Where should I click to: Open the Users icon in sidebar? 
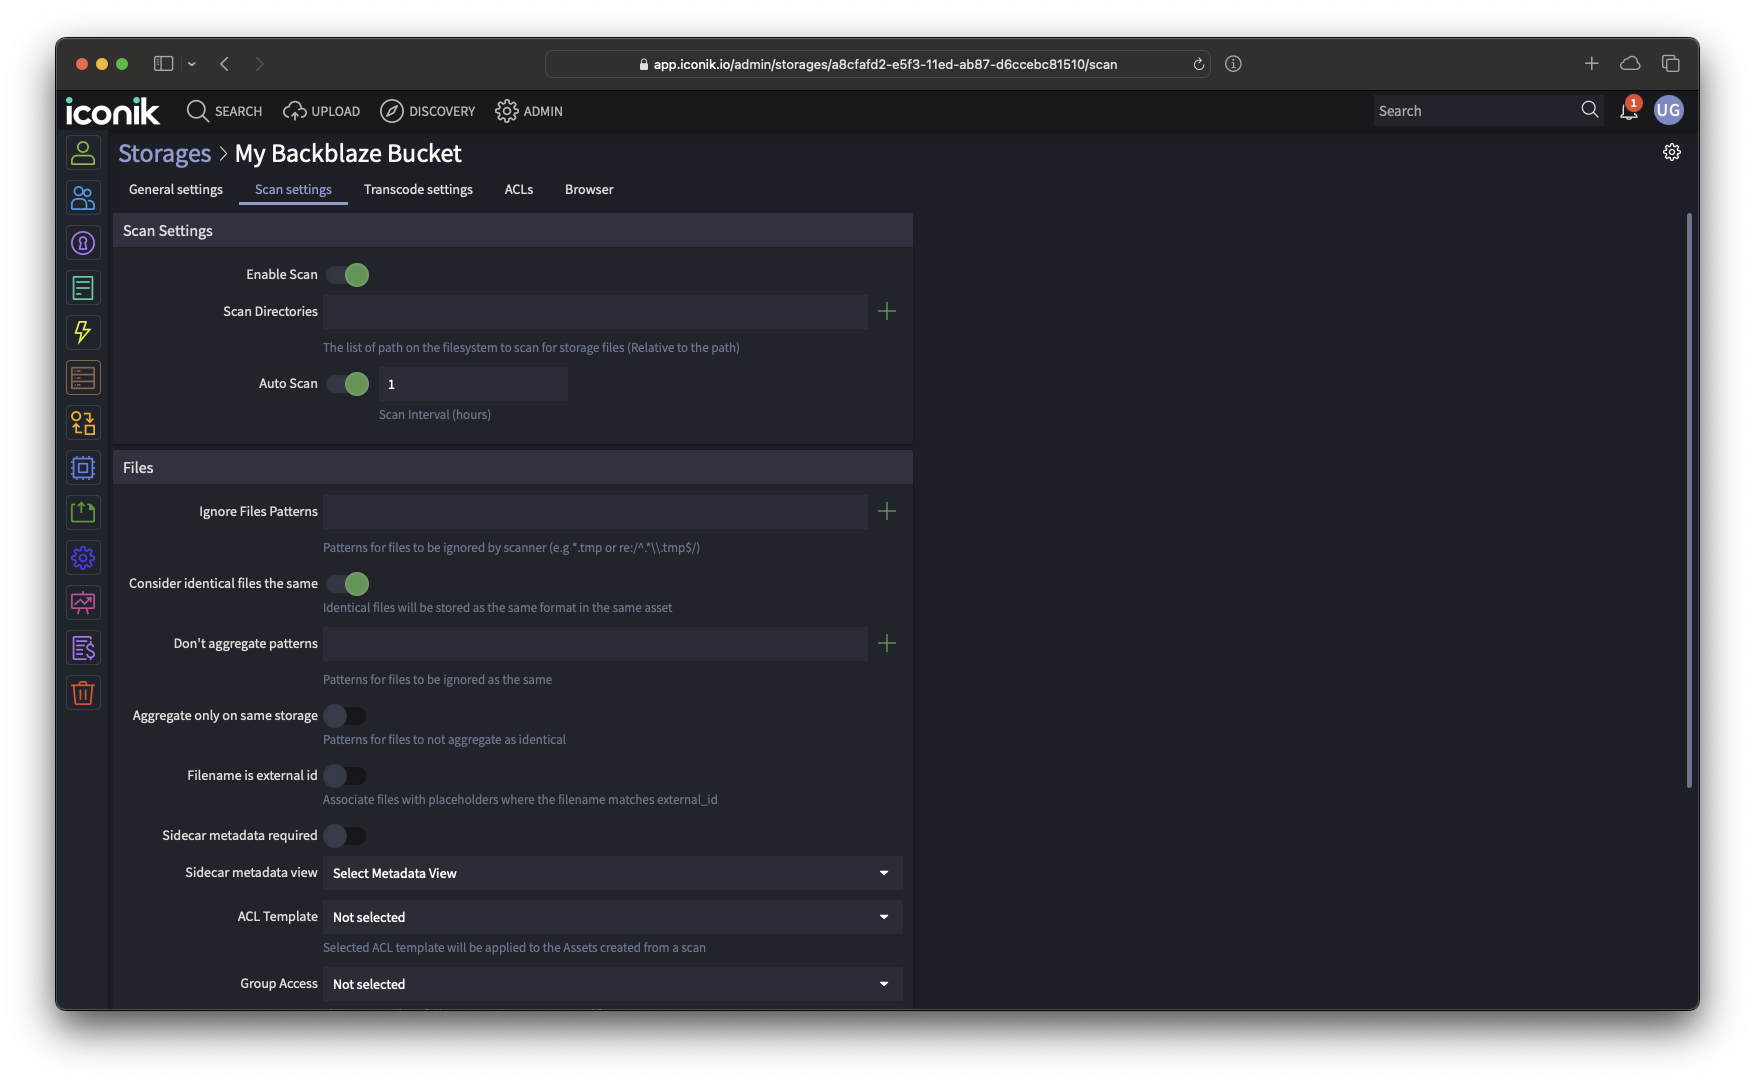[x=83, y=153]
